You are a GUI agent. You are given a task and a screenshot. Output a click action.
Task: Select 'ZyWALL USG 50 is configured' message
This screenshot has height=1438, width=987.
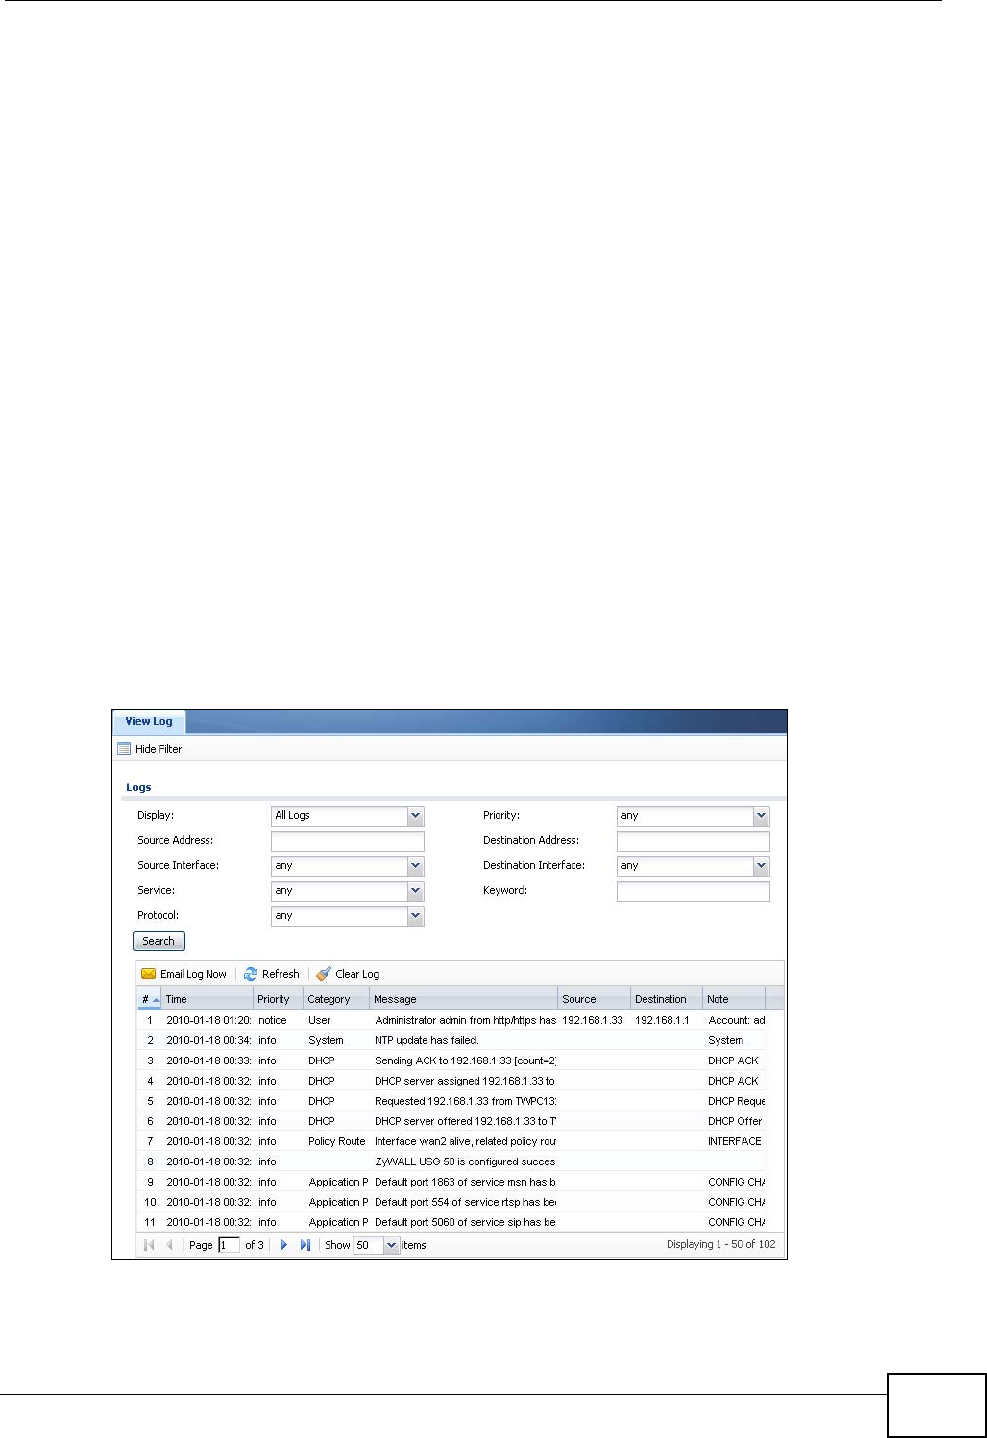465,1162
